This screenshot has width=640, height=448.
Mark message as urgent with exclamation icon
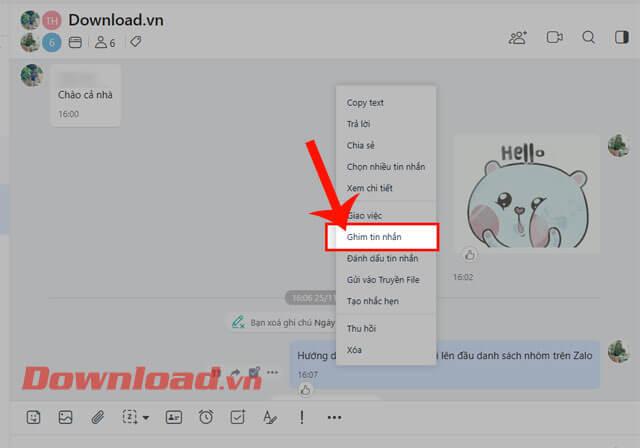[x=302, y=417]
